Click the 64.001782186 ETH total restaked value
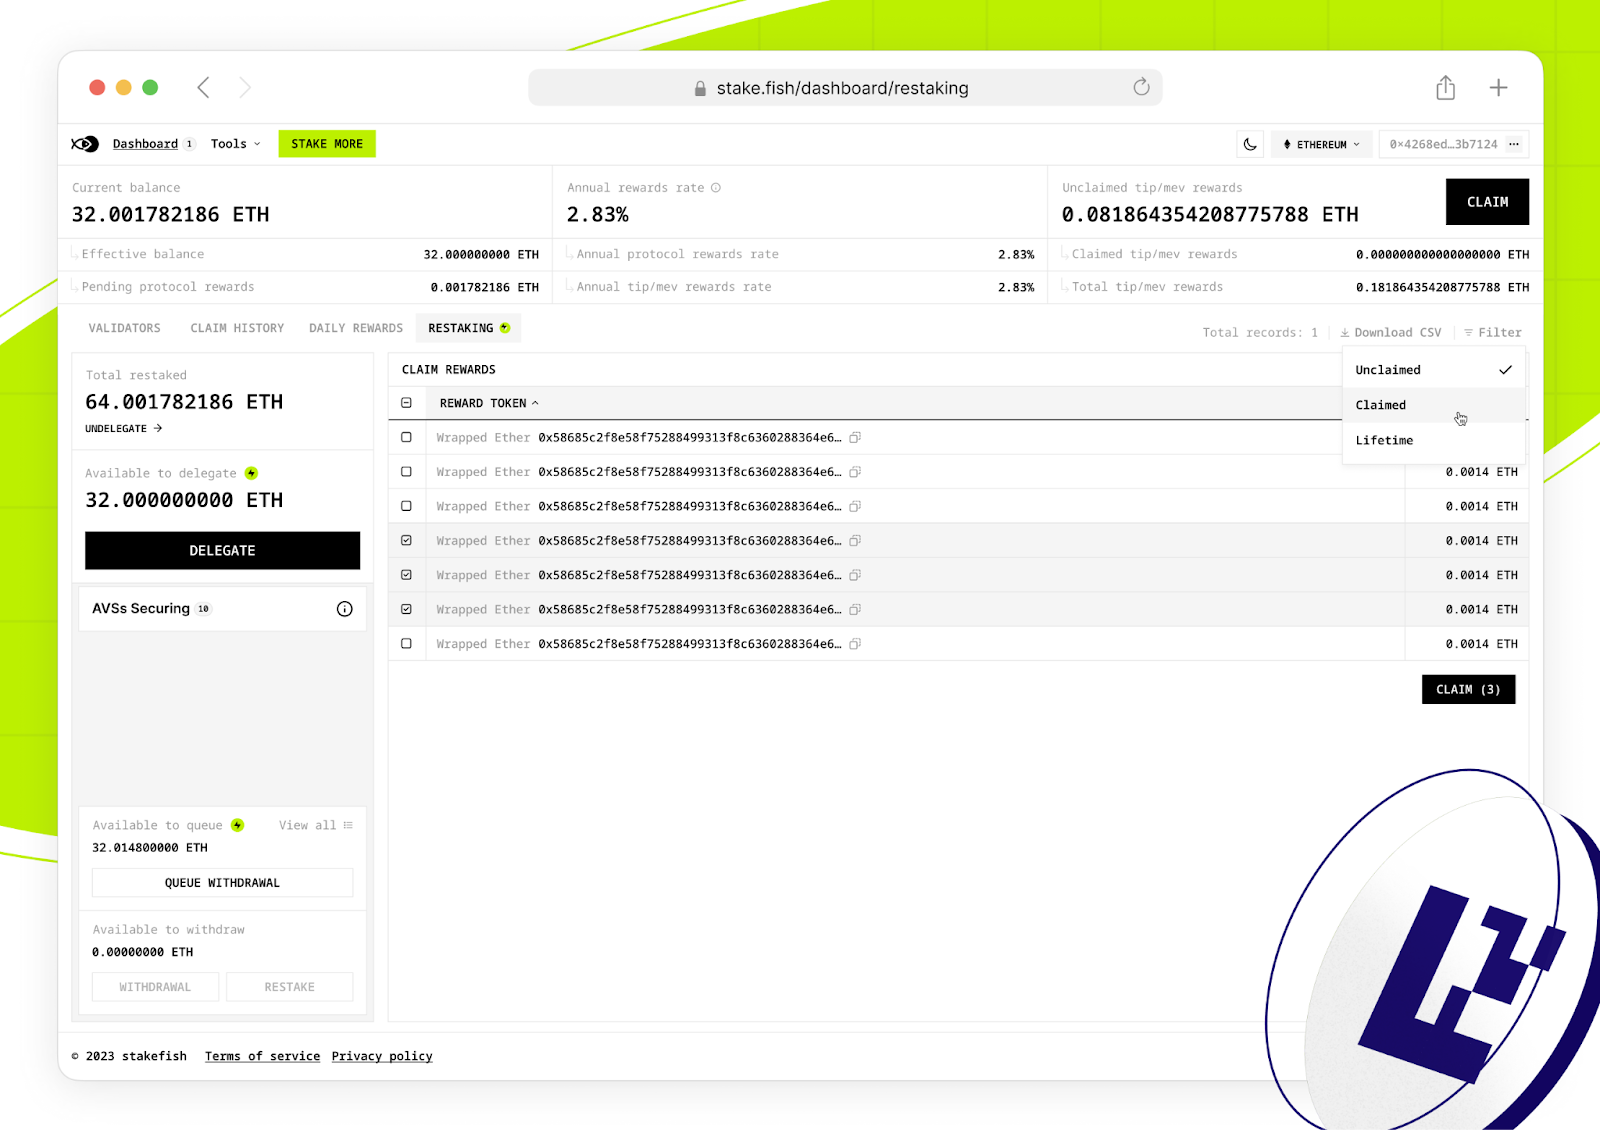Viewport: 1600px width, 1130px height. (184, 402)
